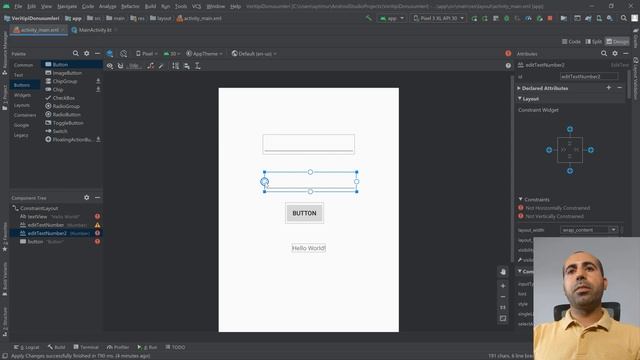640x360 pixels.
Task: Download ChipGroup dependency icon
Action: 98,81
